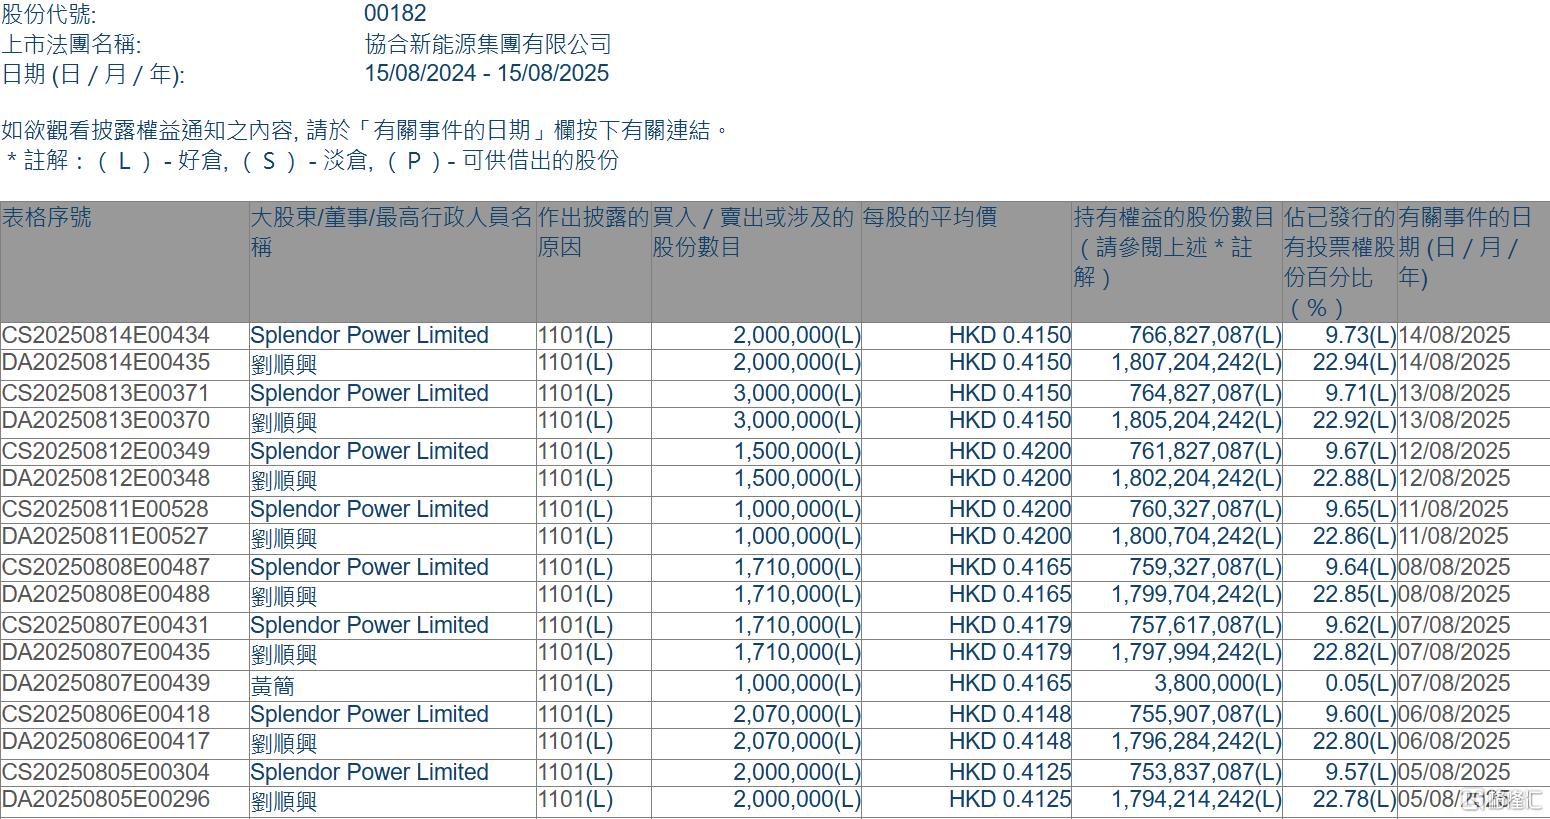Select share count 1,807,204,242(L)
This screenshot has height=819, width=1550.
(1196, 362)
